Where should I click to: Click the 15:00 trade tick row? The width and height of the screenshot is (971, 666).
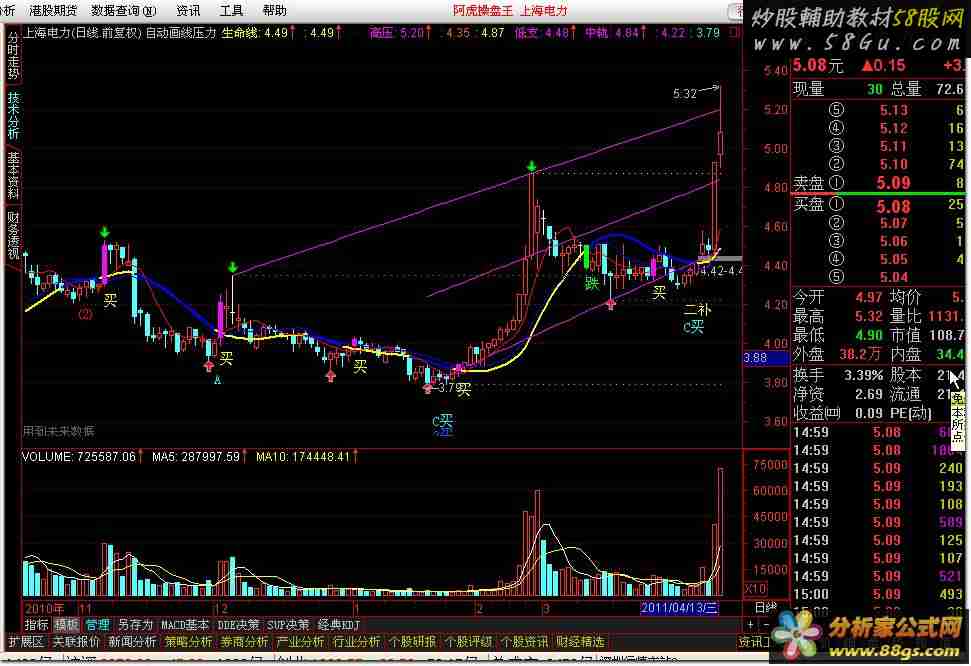coord(878,594)
